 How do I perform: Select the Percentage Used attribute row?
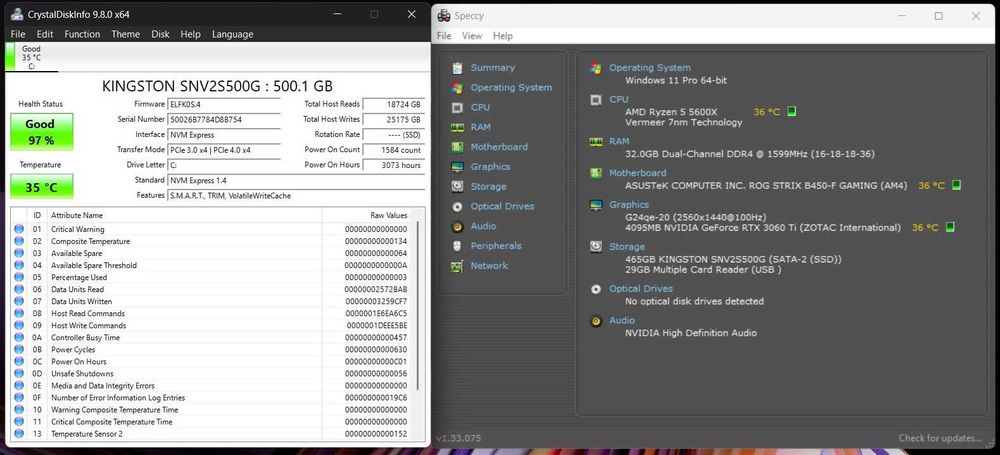[212, 278]
